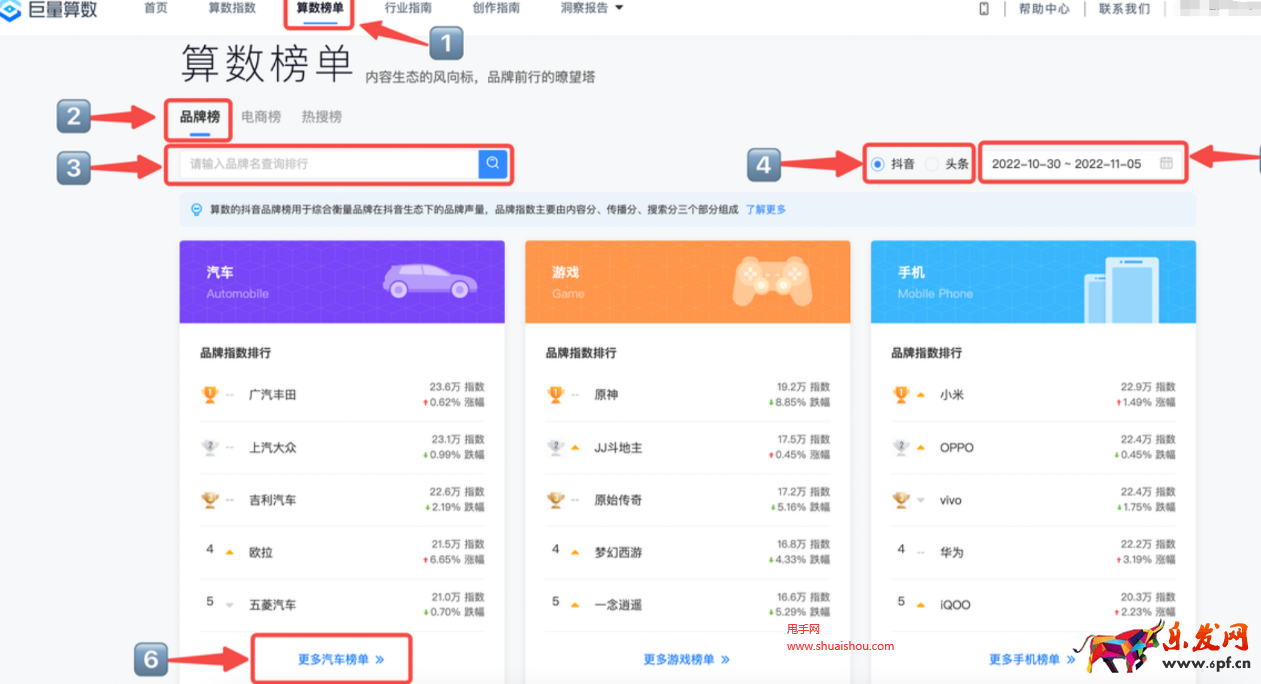This screenshot has width=1261, height=684.
Task: Click the mobile phone icon in header
Action: (x=984, y=8)
